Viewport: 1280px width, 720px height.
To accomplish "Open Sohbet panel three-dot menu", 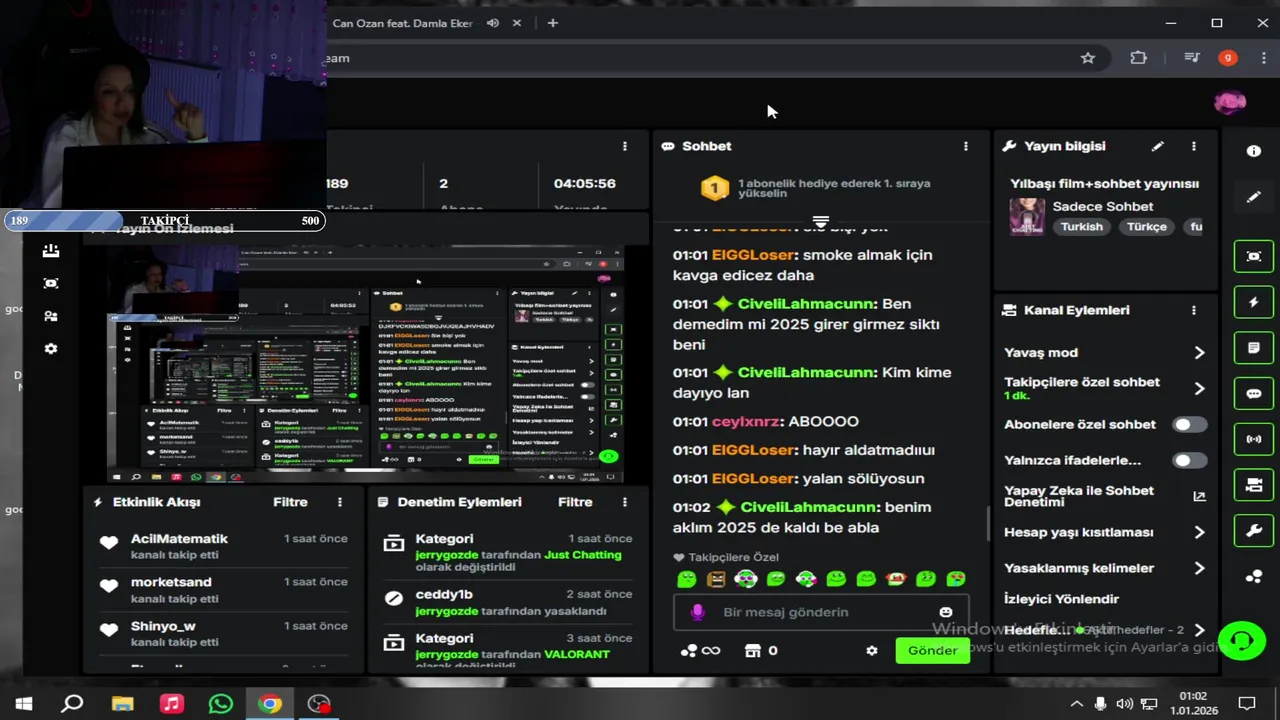I will pos(966,146).
